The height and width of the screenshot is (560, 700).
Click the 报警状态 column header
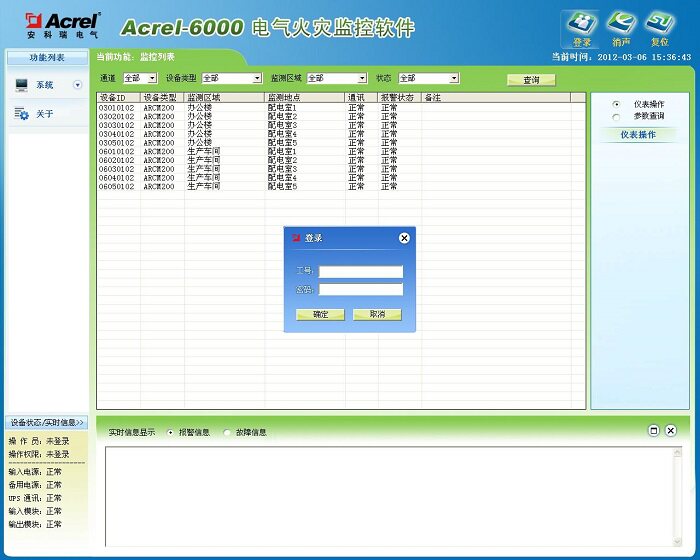[400, 98]
